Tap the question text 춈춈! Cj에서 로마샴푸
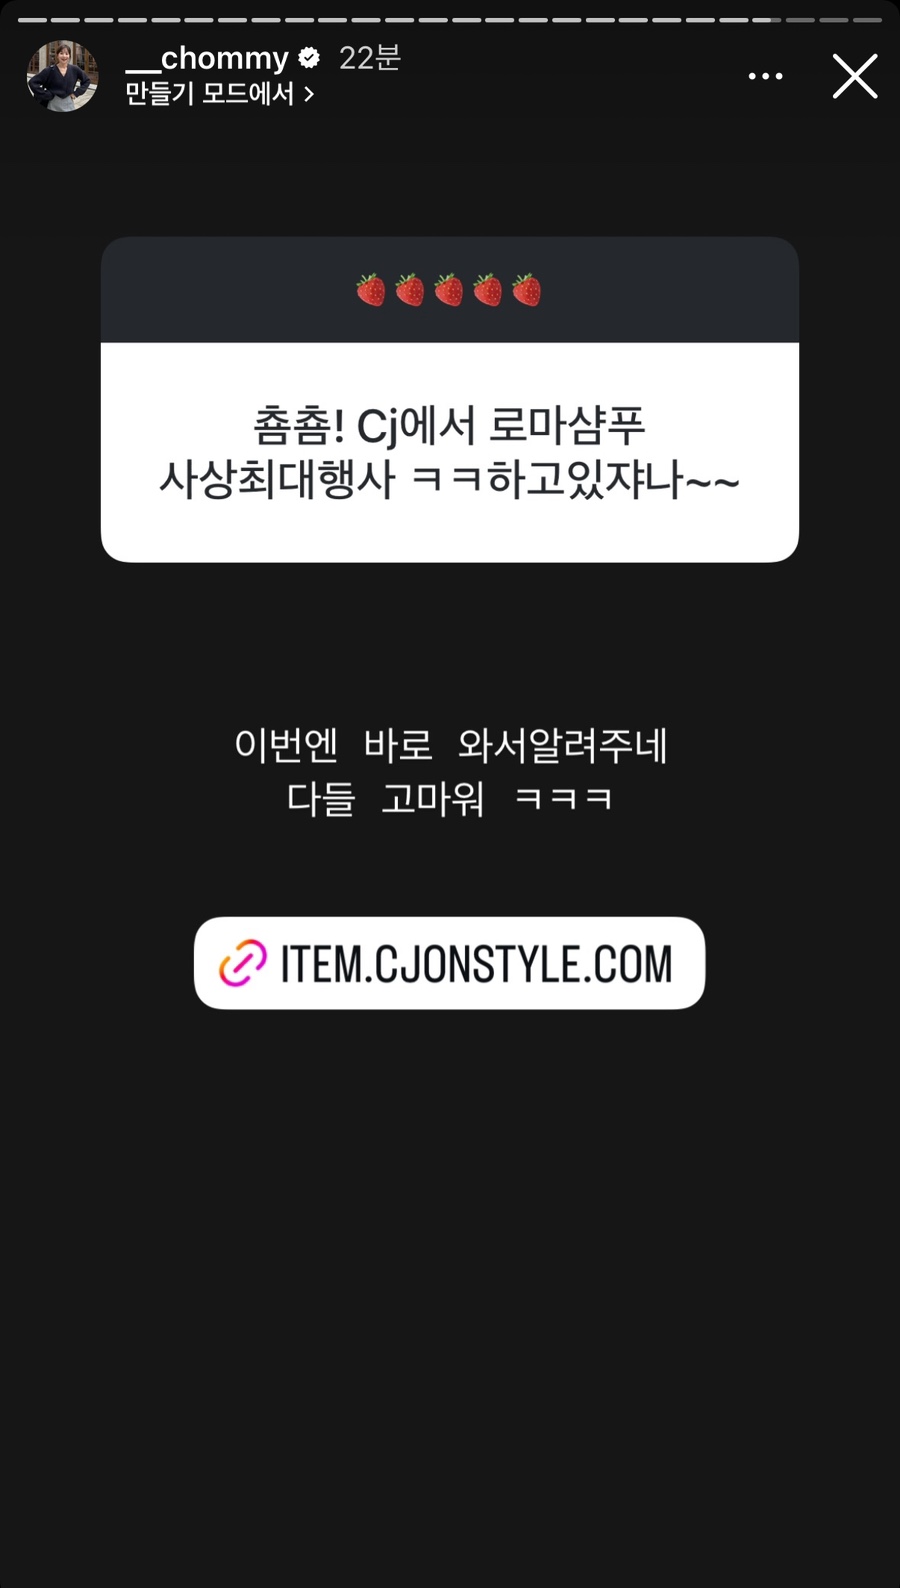 pyautogui.click(x=449, y=427)
